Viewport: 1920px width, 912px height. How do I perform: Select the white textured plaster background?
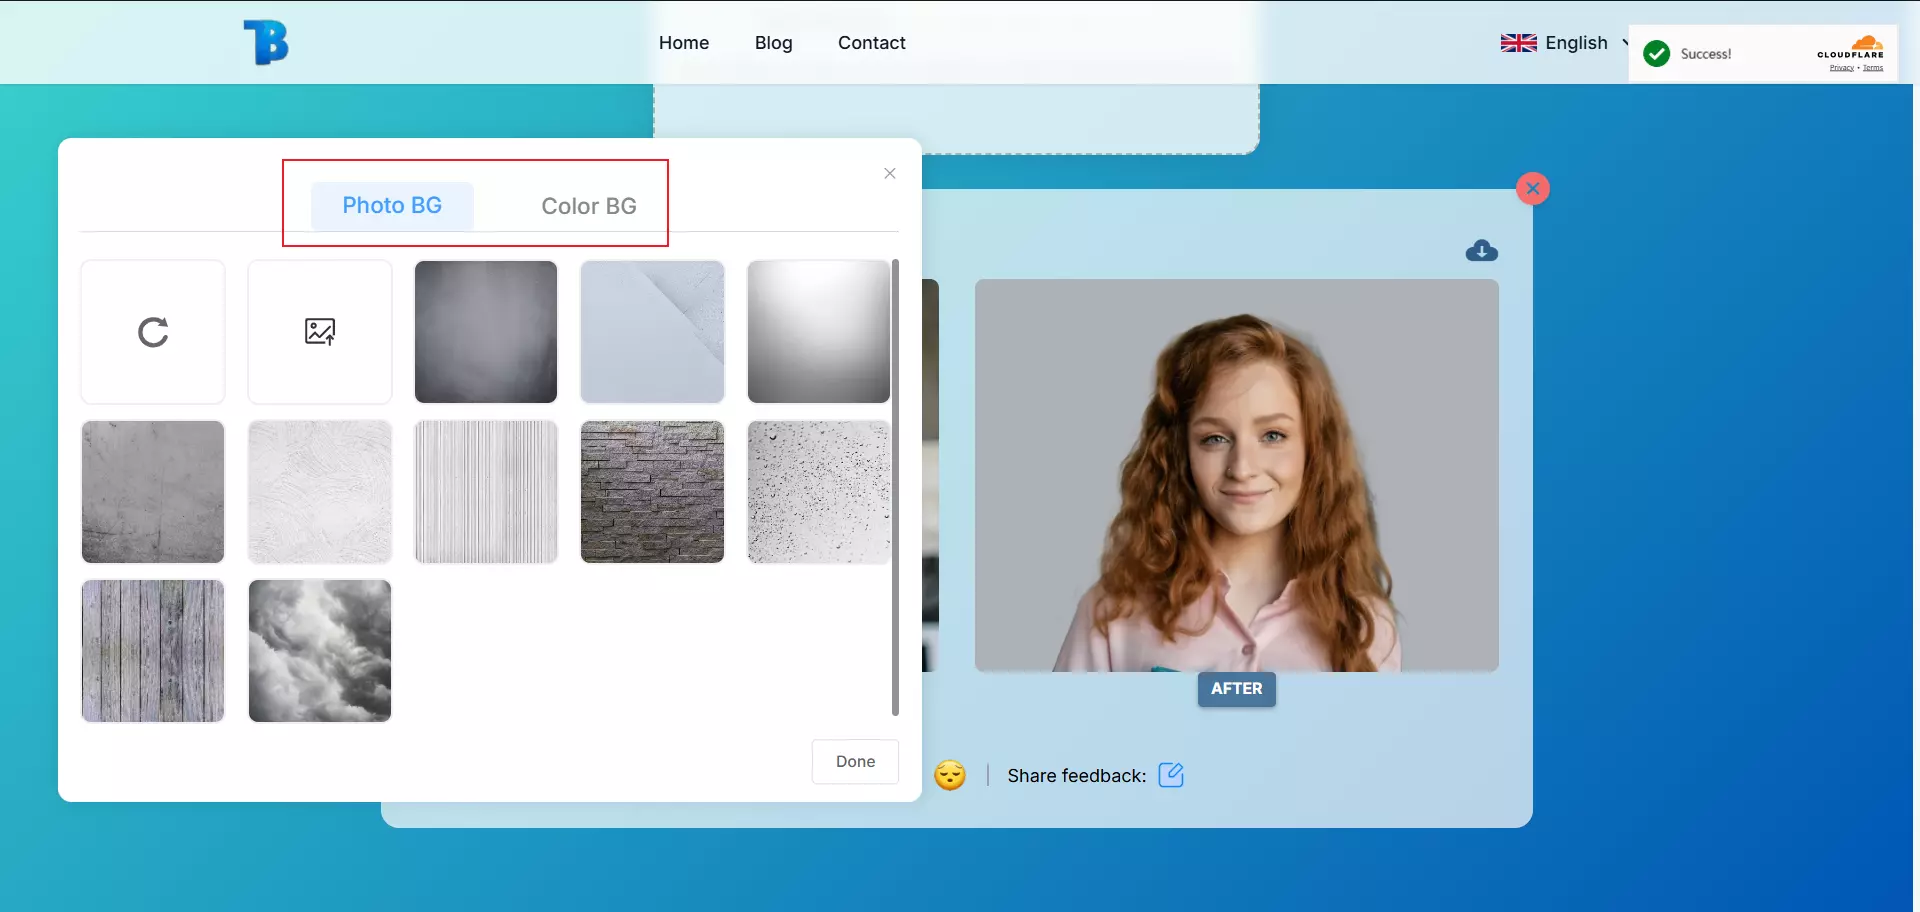[x=320, y=492]
